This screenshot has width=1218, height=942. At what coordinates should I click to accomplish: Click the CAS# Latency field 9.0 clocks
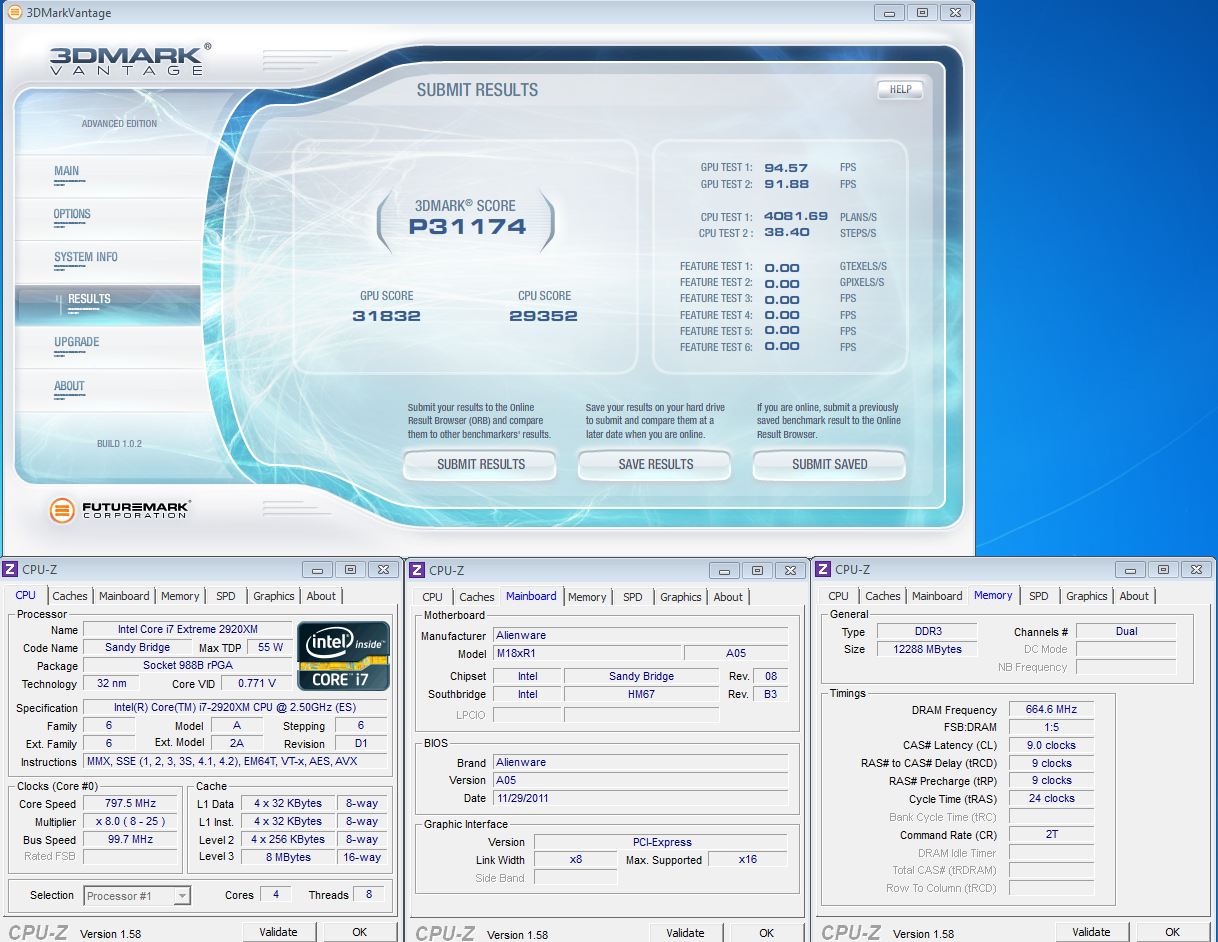pyautogui.click(x=1051, y=746)
